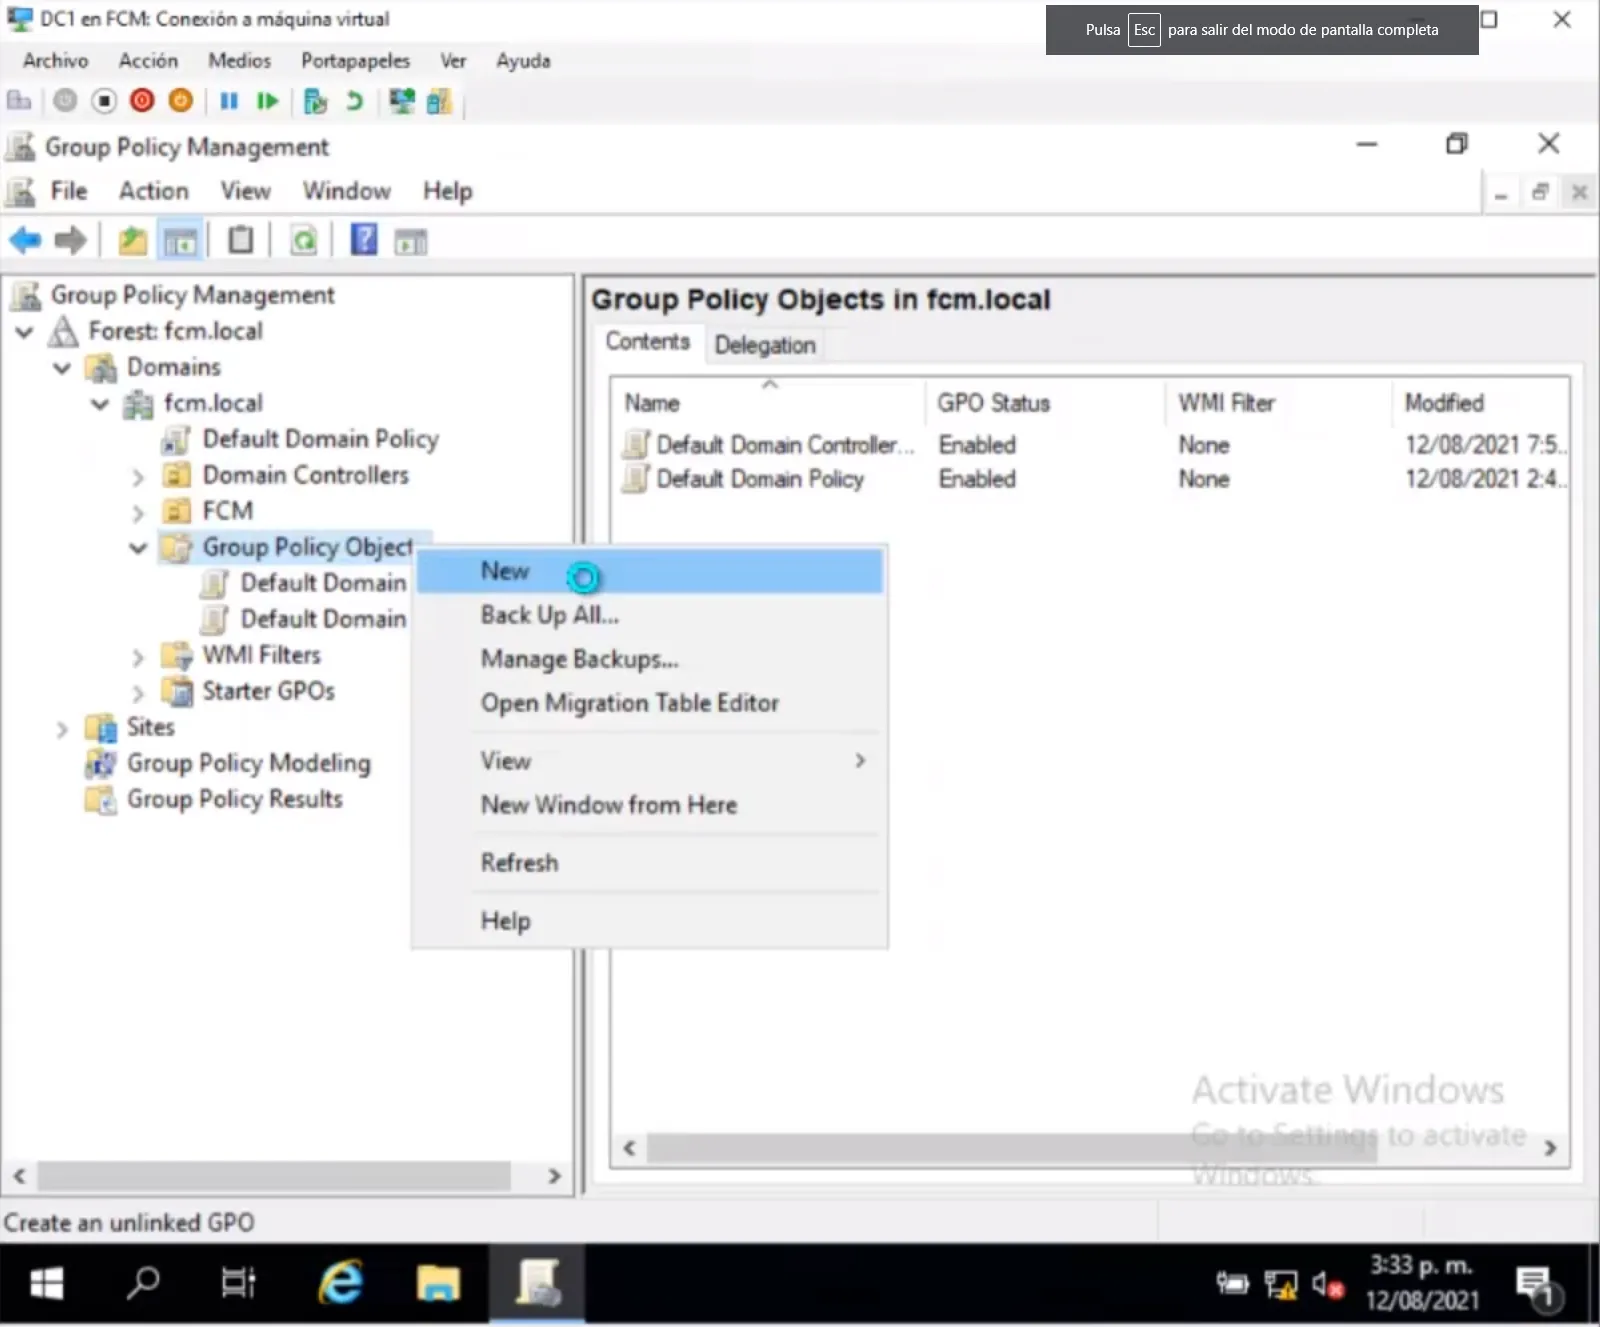Viewport: 1600px width, 1327px height.
Task: Switch to the Delegation tab
Action: point(764,345)
